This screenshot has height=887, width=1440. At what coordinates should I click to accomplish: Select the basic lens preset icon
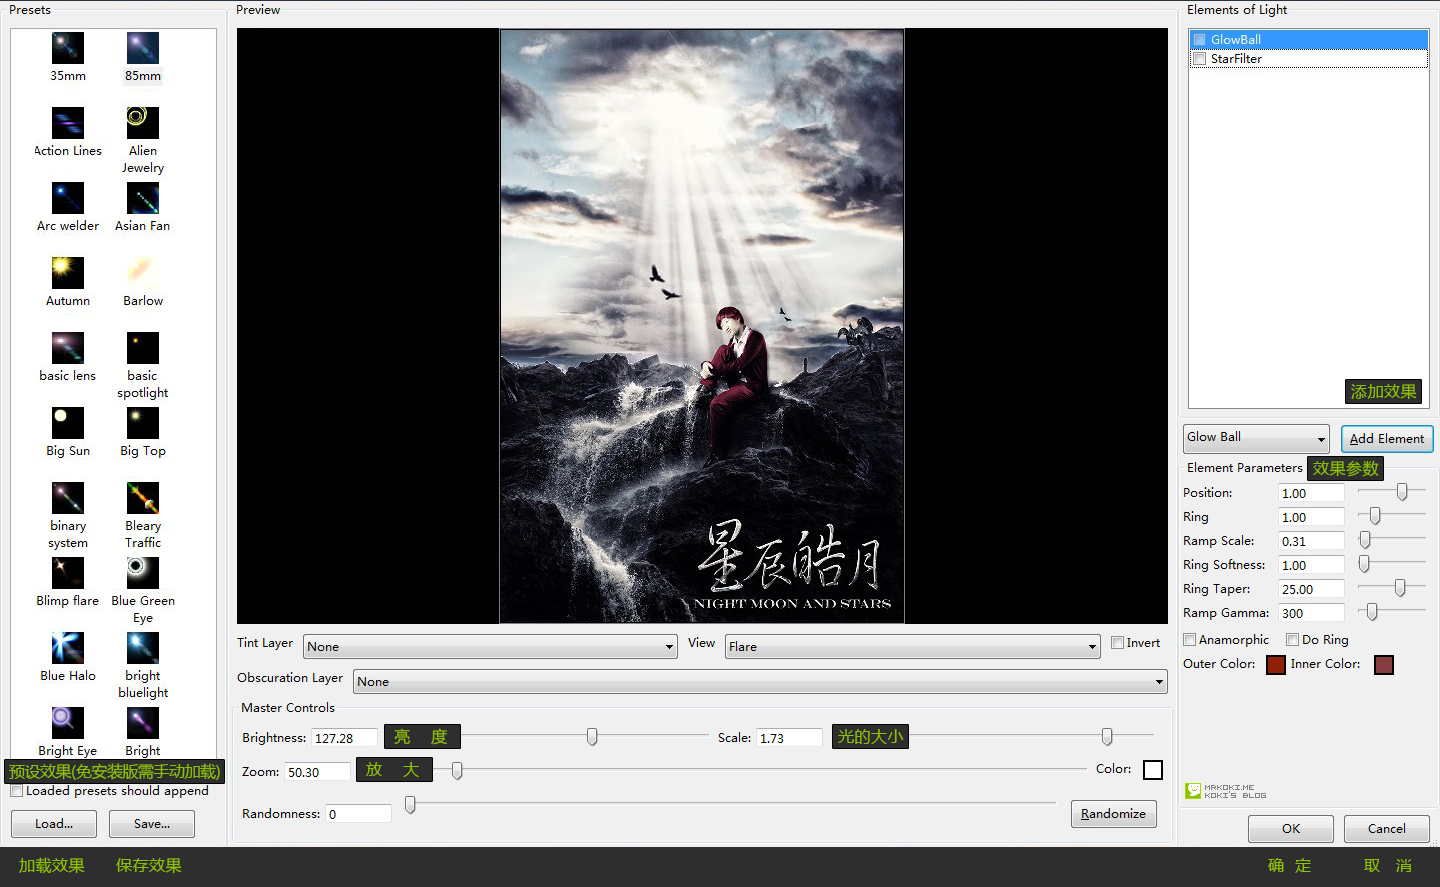click(68, 348)
